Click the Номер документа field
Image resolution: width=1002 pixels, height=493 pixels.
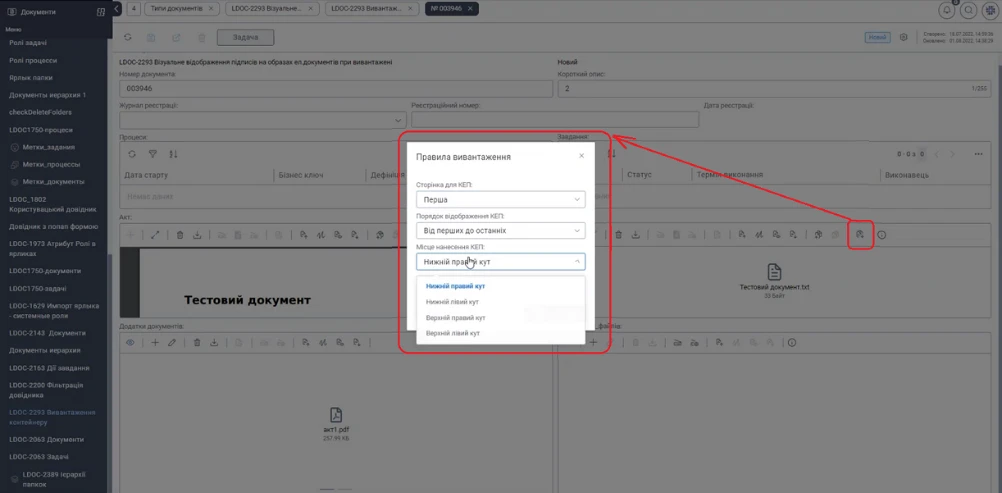(x=335, y=89)
